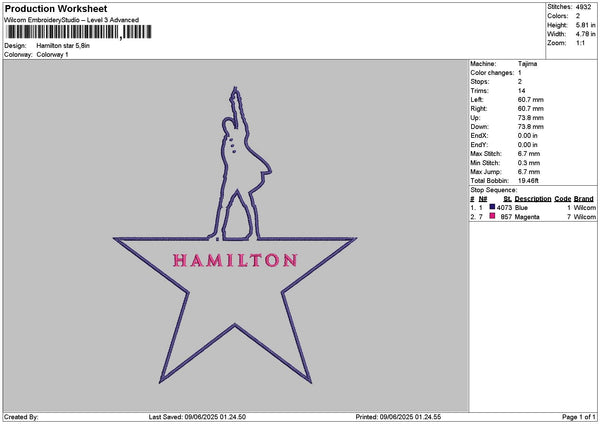
Task: Click the "Magenta" description in stop sequence
Action: click(527, 217)
